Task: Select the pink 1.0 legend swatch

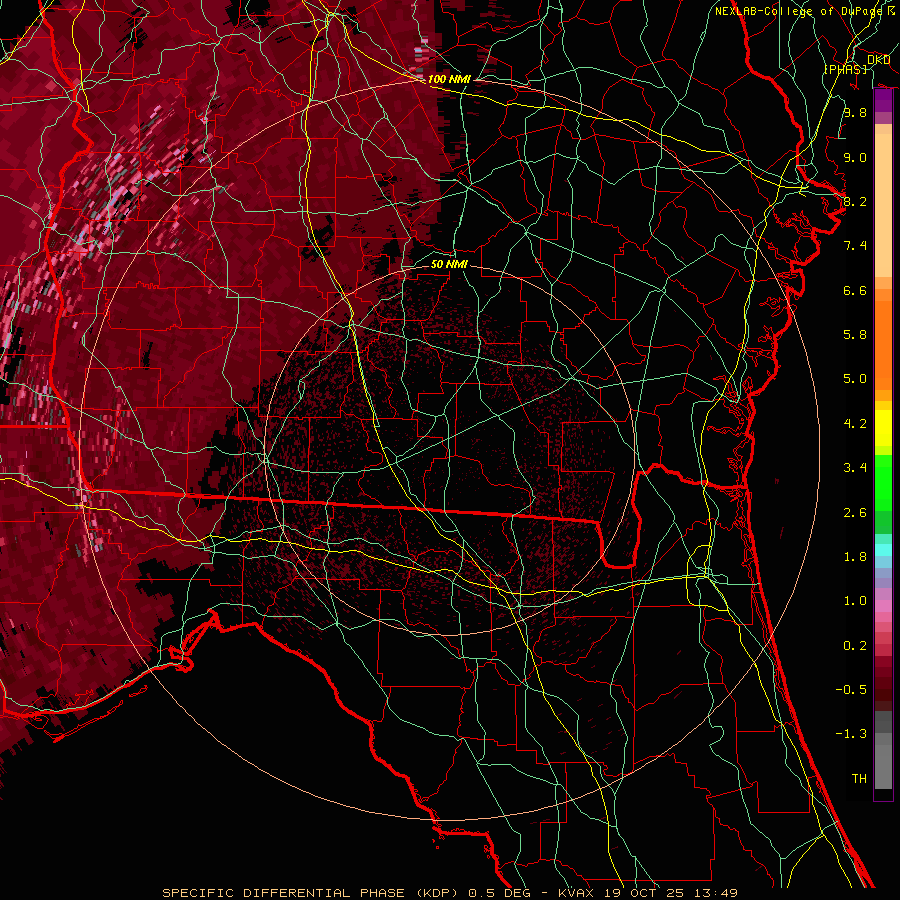Action: tap(883, 602)
